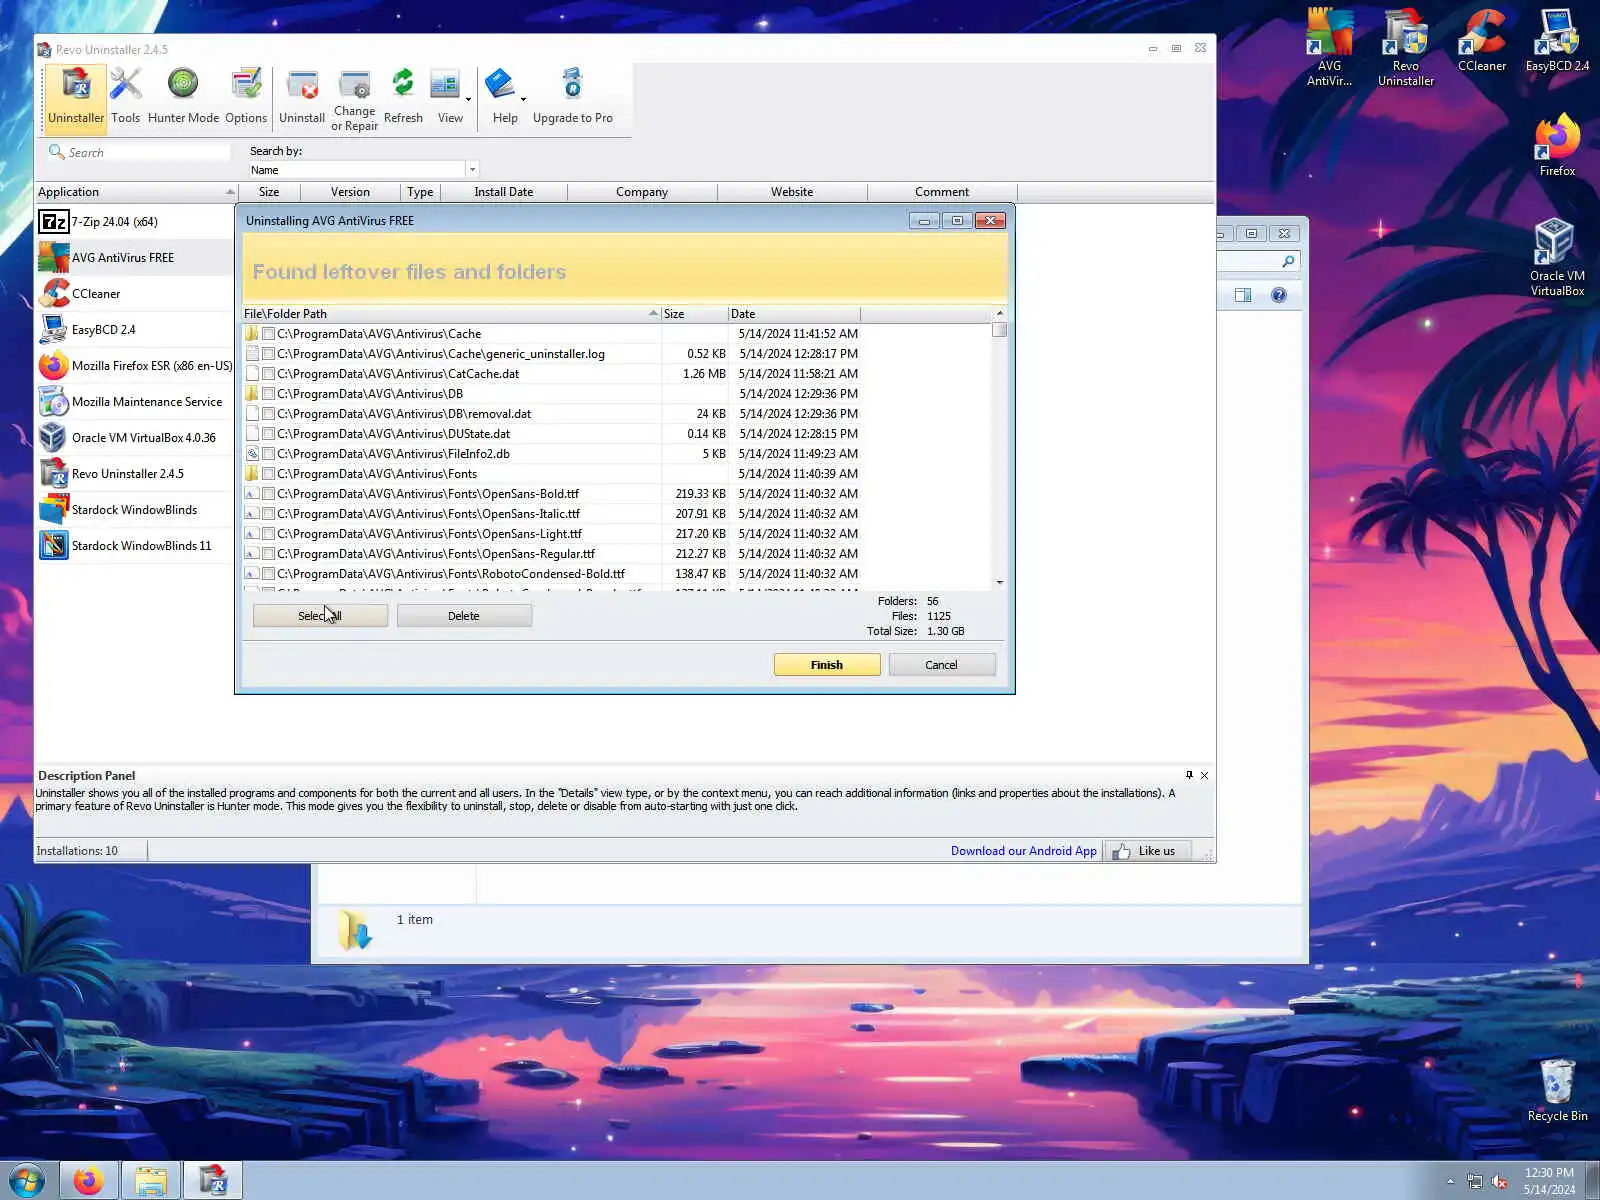Activate Hunter Mode
This screenshot has width=1600, height=1200.
pyautogui.click(x=183, y=96)
